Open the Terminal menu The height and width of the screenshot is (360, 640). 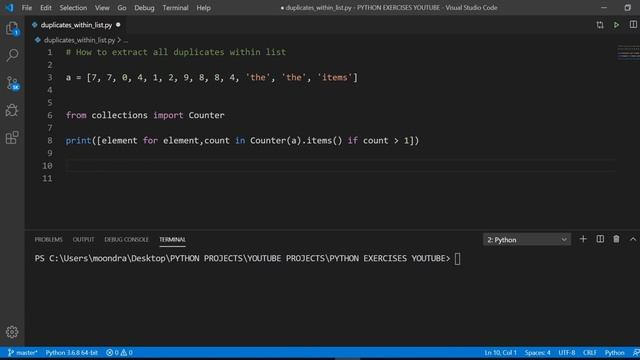175,8
